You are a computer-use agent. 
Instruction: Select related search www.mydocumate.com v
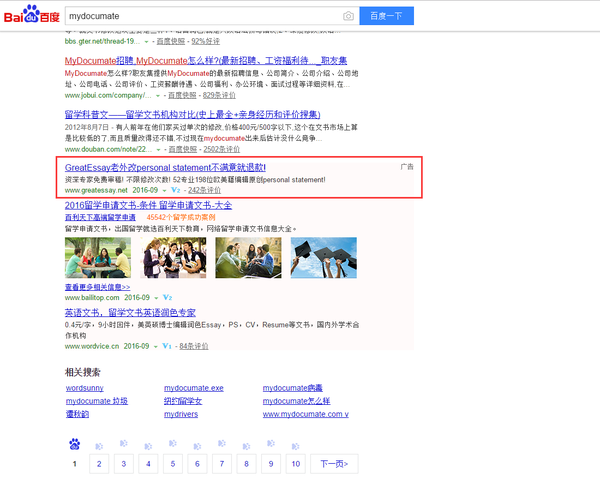point(306,414)
